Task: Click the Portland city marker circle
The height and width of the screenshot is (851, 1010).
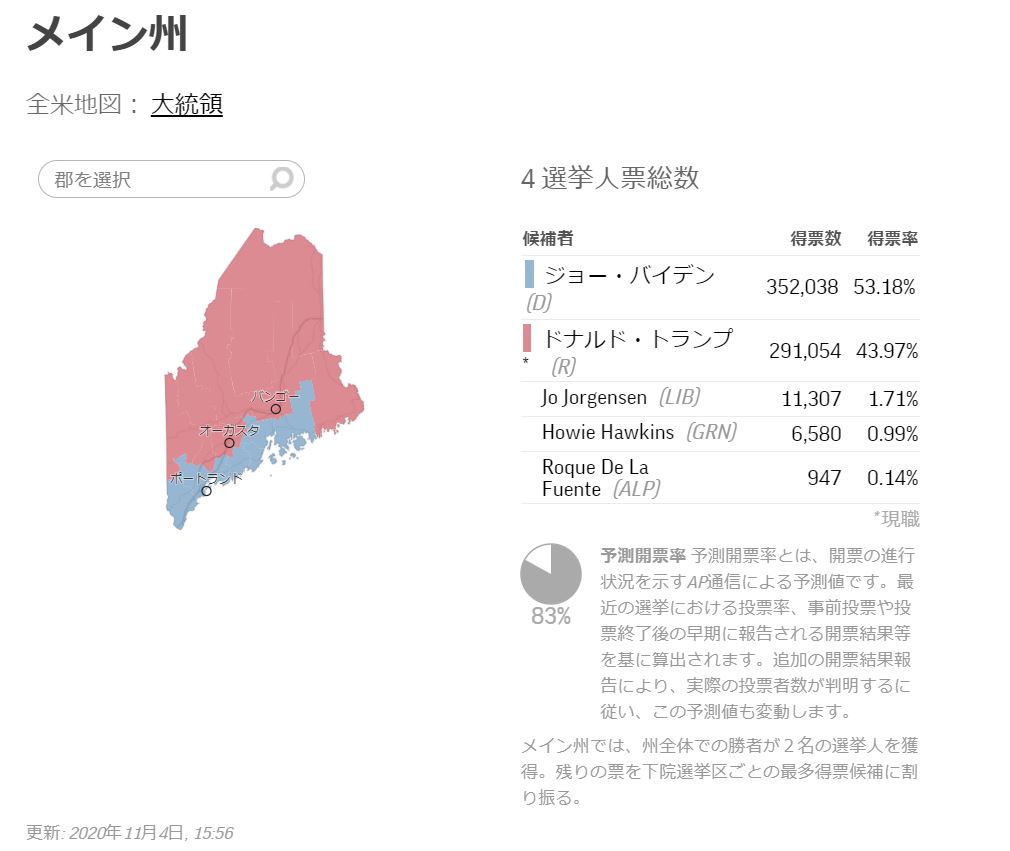Action: coord(207,491)
